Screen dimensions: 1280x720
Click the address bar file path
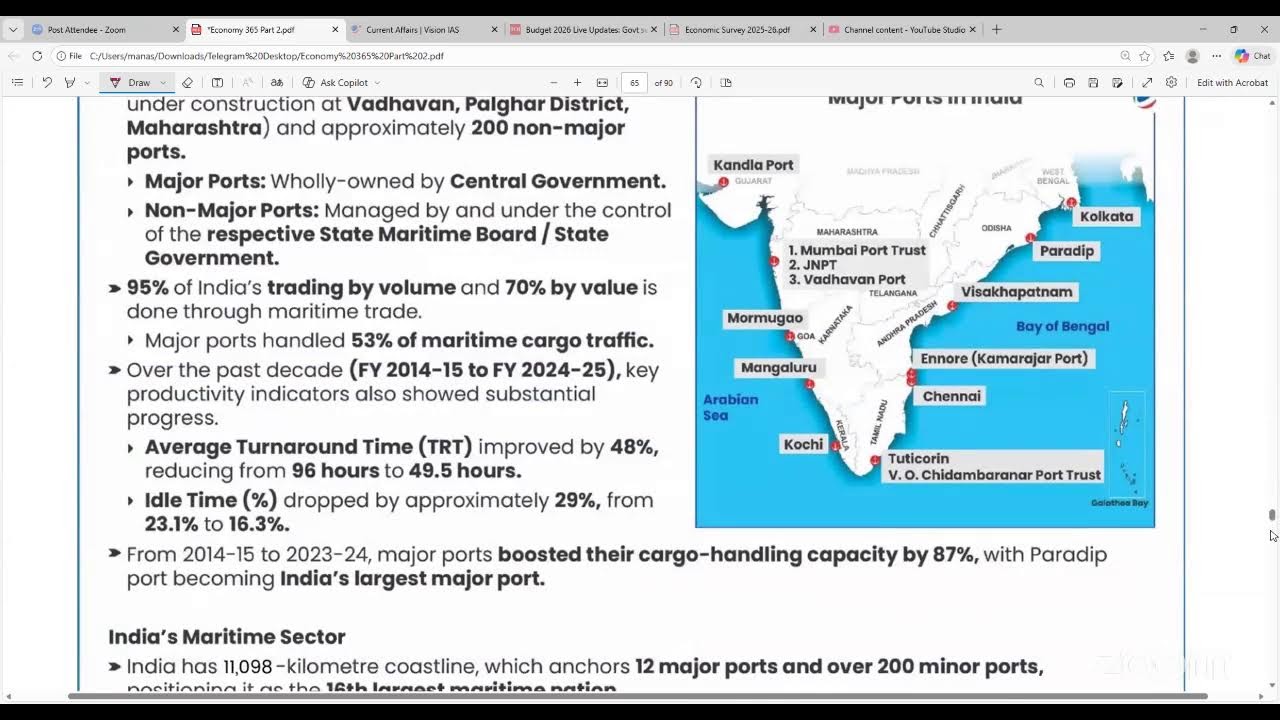[x=266, y=56]
